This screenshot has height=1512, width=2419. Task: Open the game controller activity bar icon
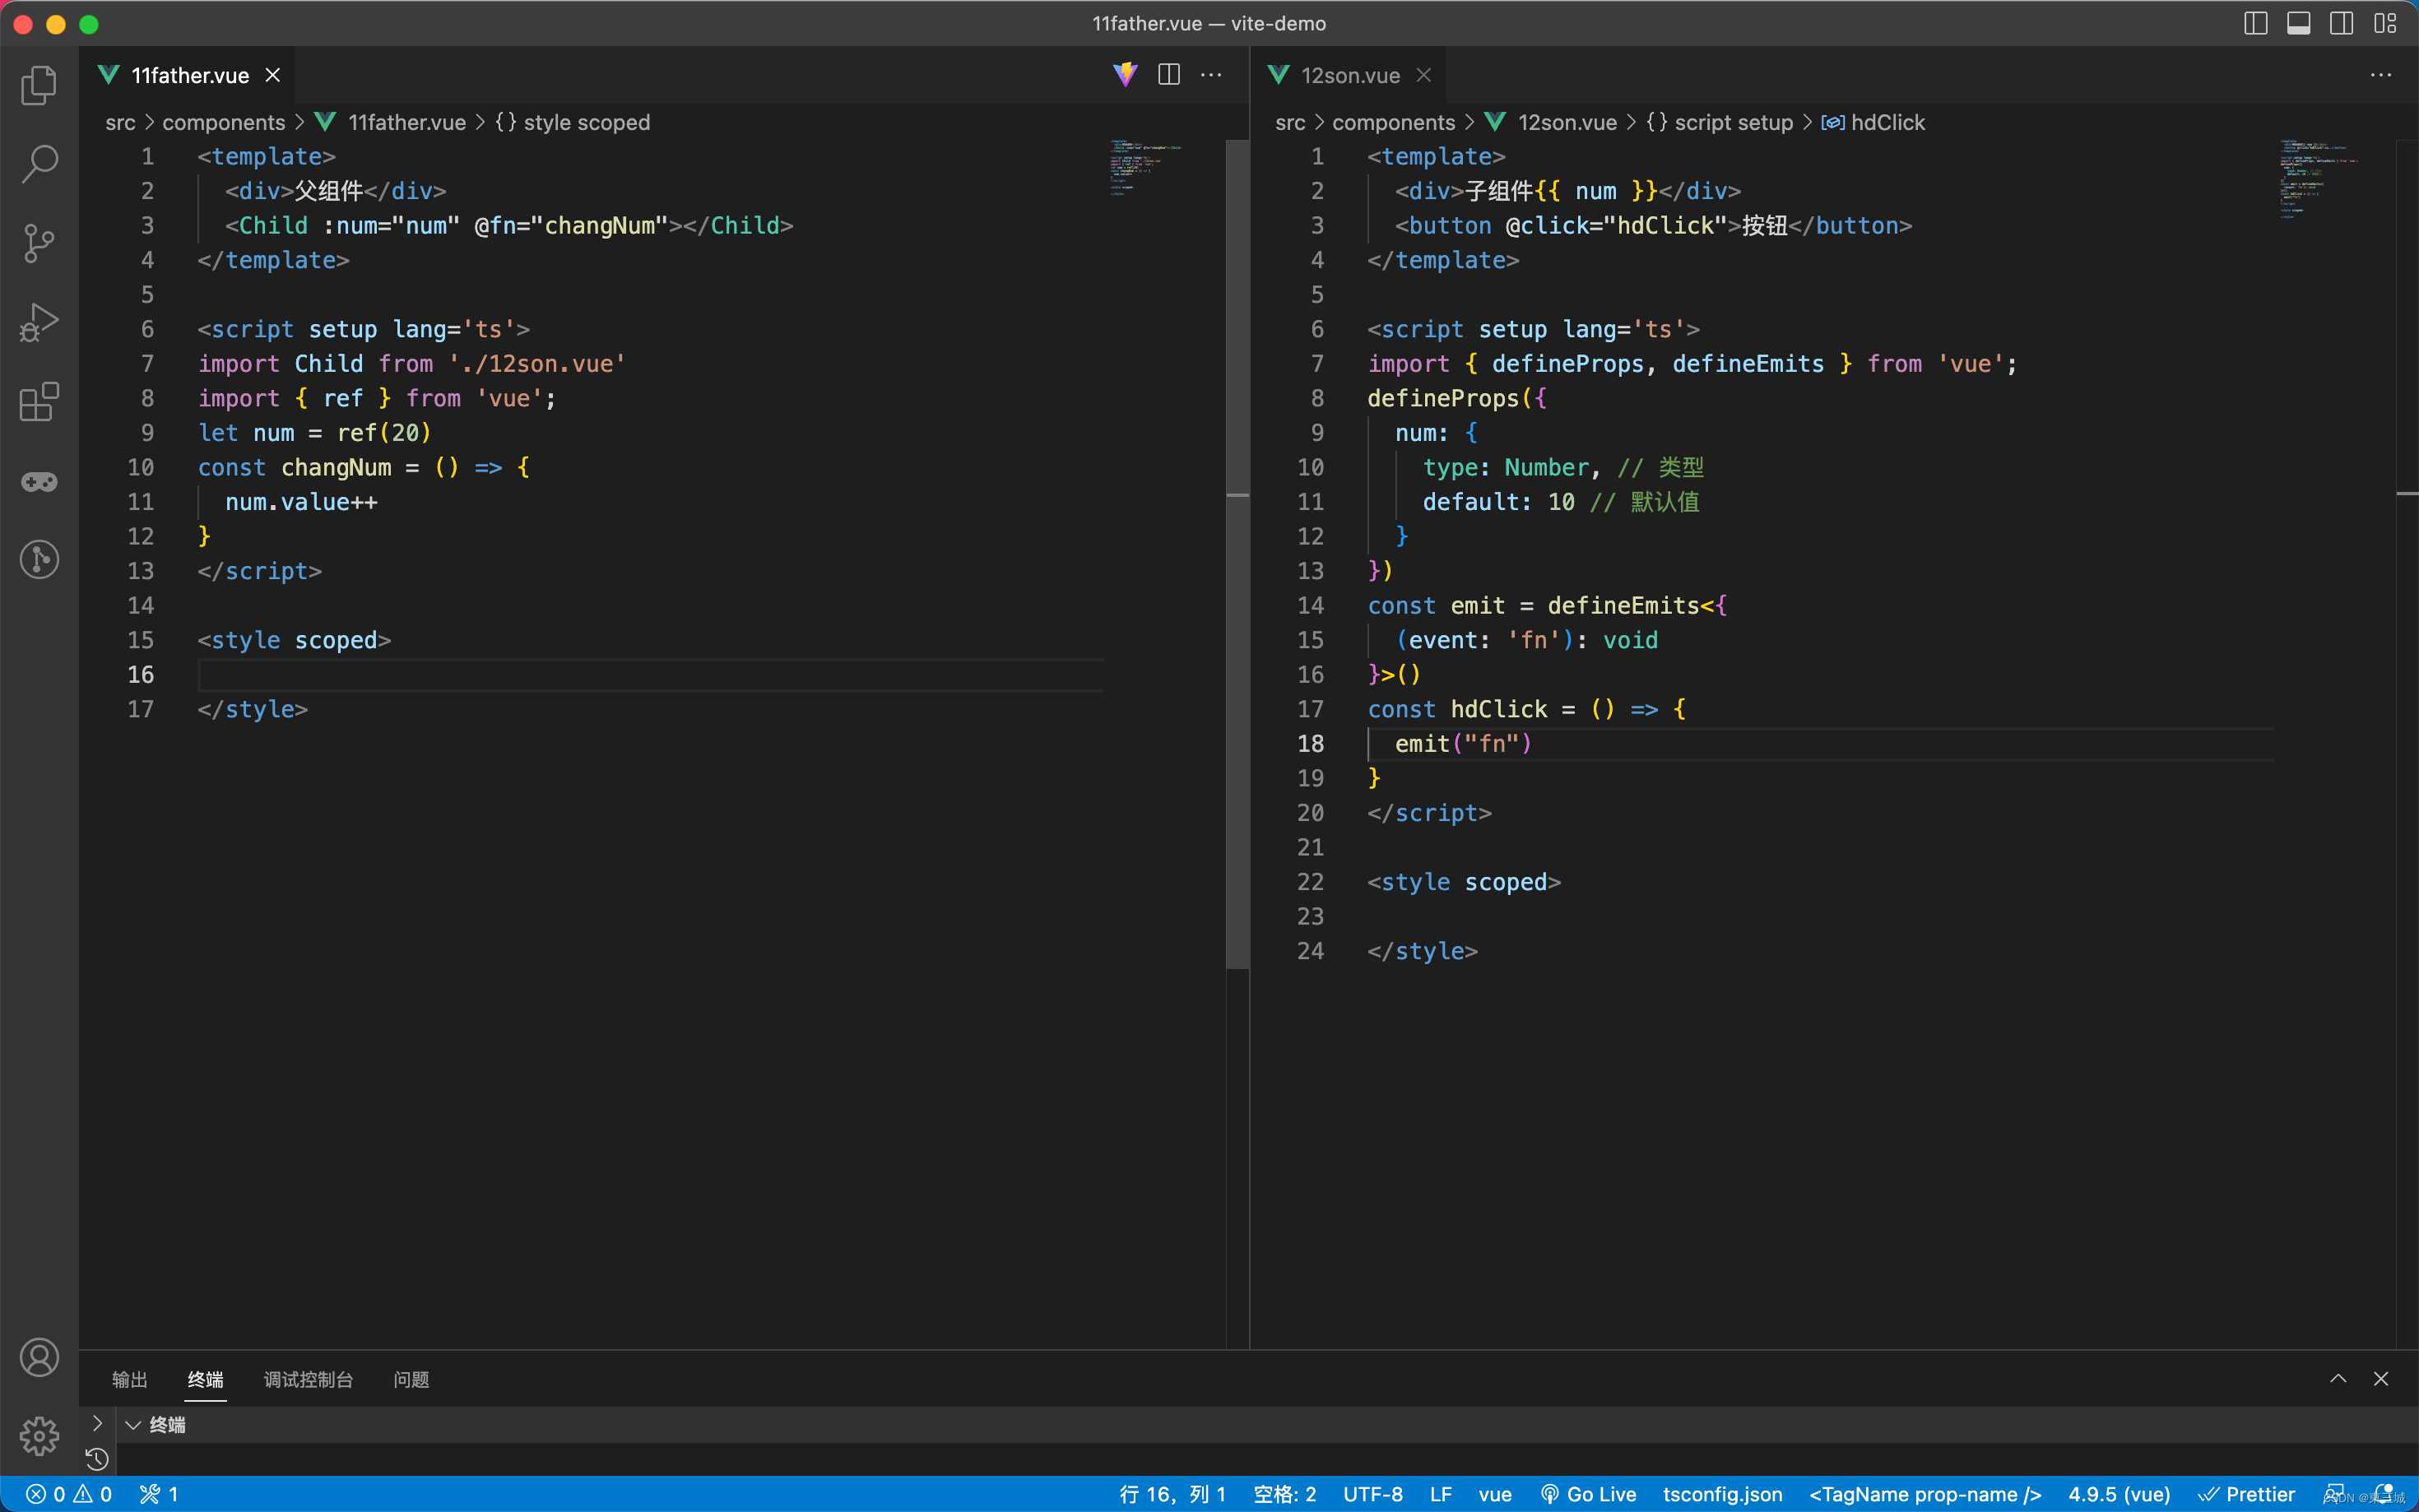[x=39, y=482]
